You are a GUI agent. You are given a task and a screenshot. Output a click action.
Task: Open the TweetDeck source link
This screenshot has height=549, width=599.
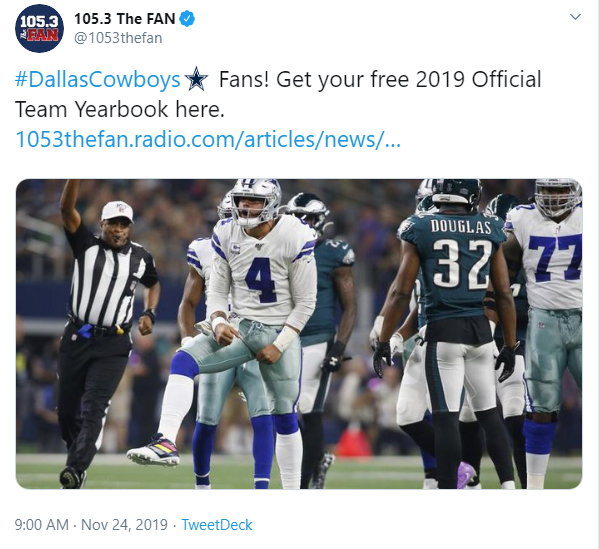[217, 525]
